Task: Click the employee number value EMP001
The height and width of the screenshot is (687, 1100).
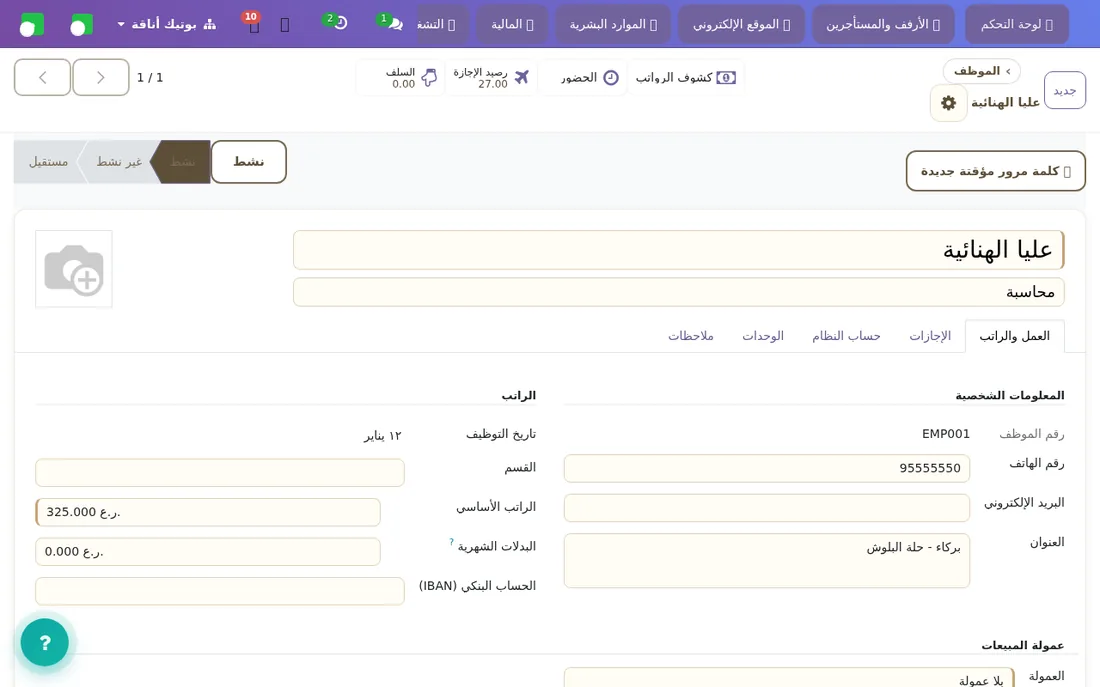Action: [946, 434]
